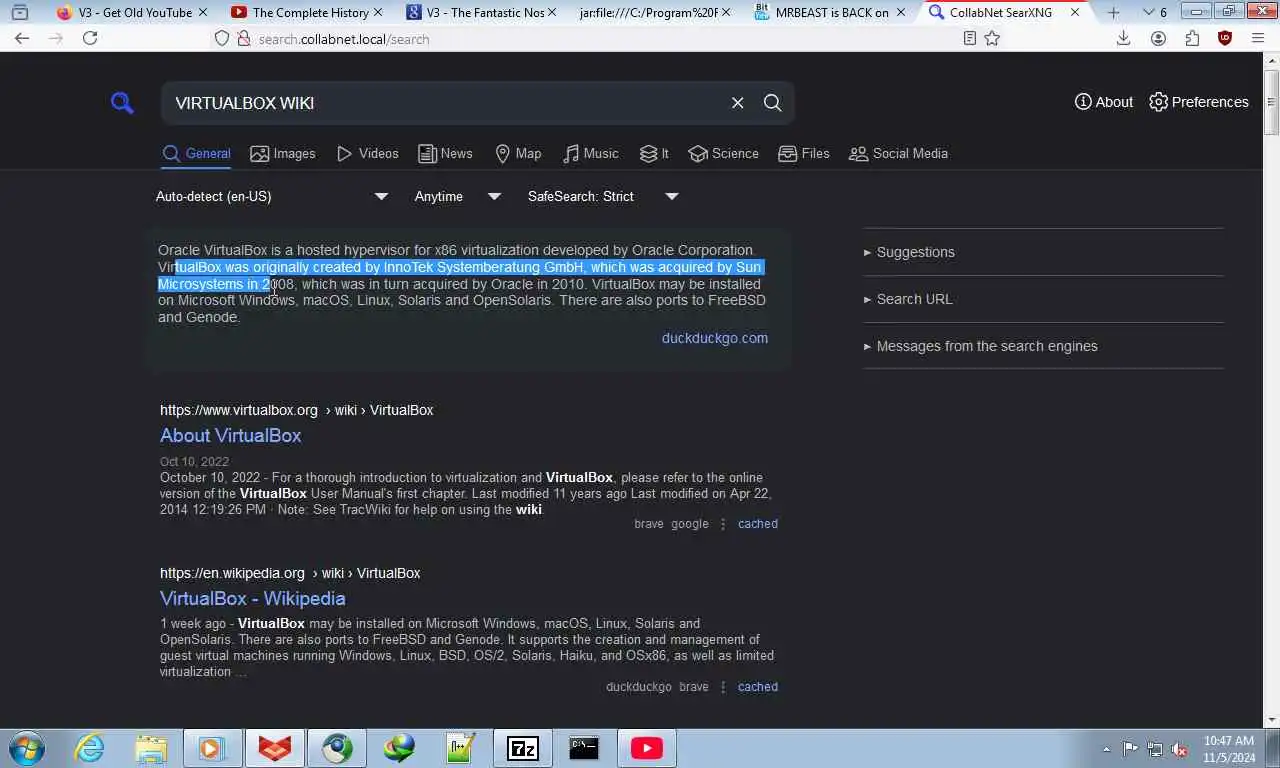Open the About page

pos(1104,102)
